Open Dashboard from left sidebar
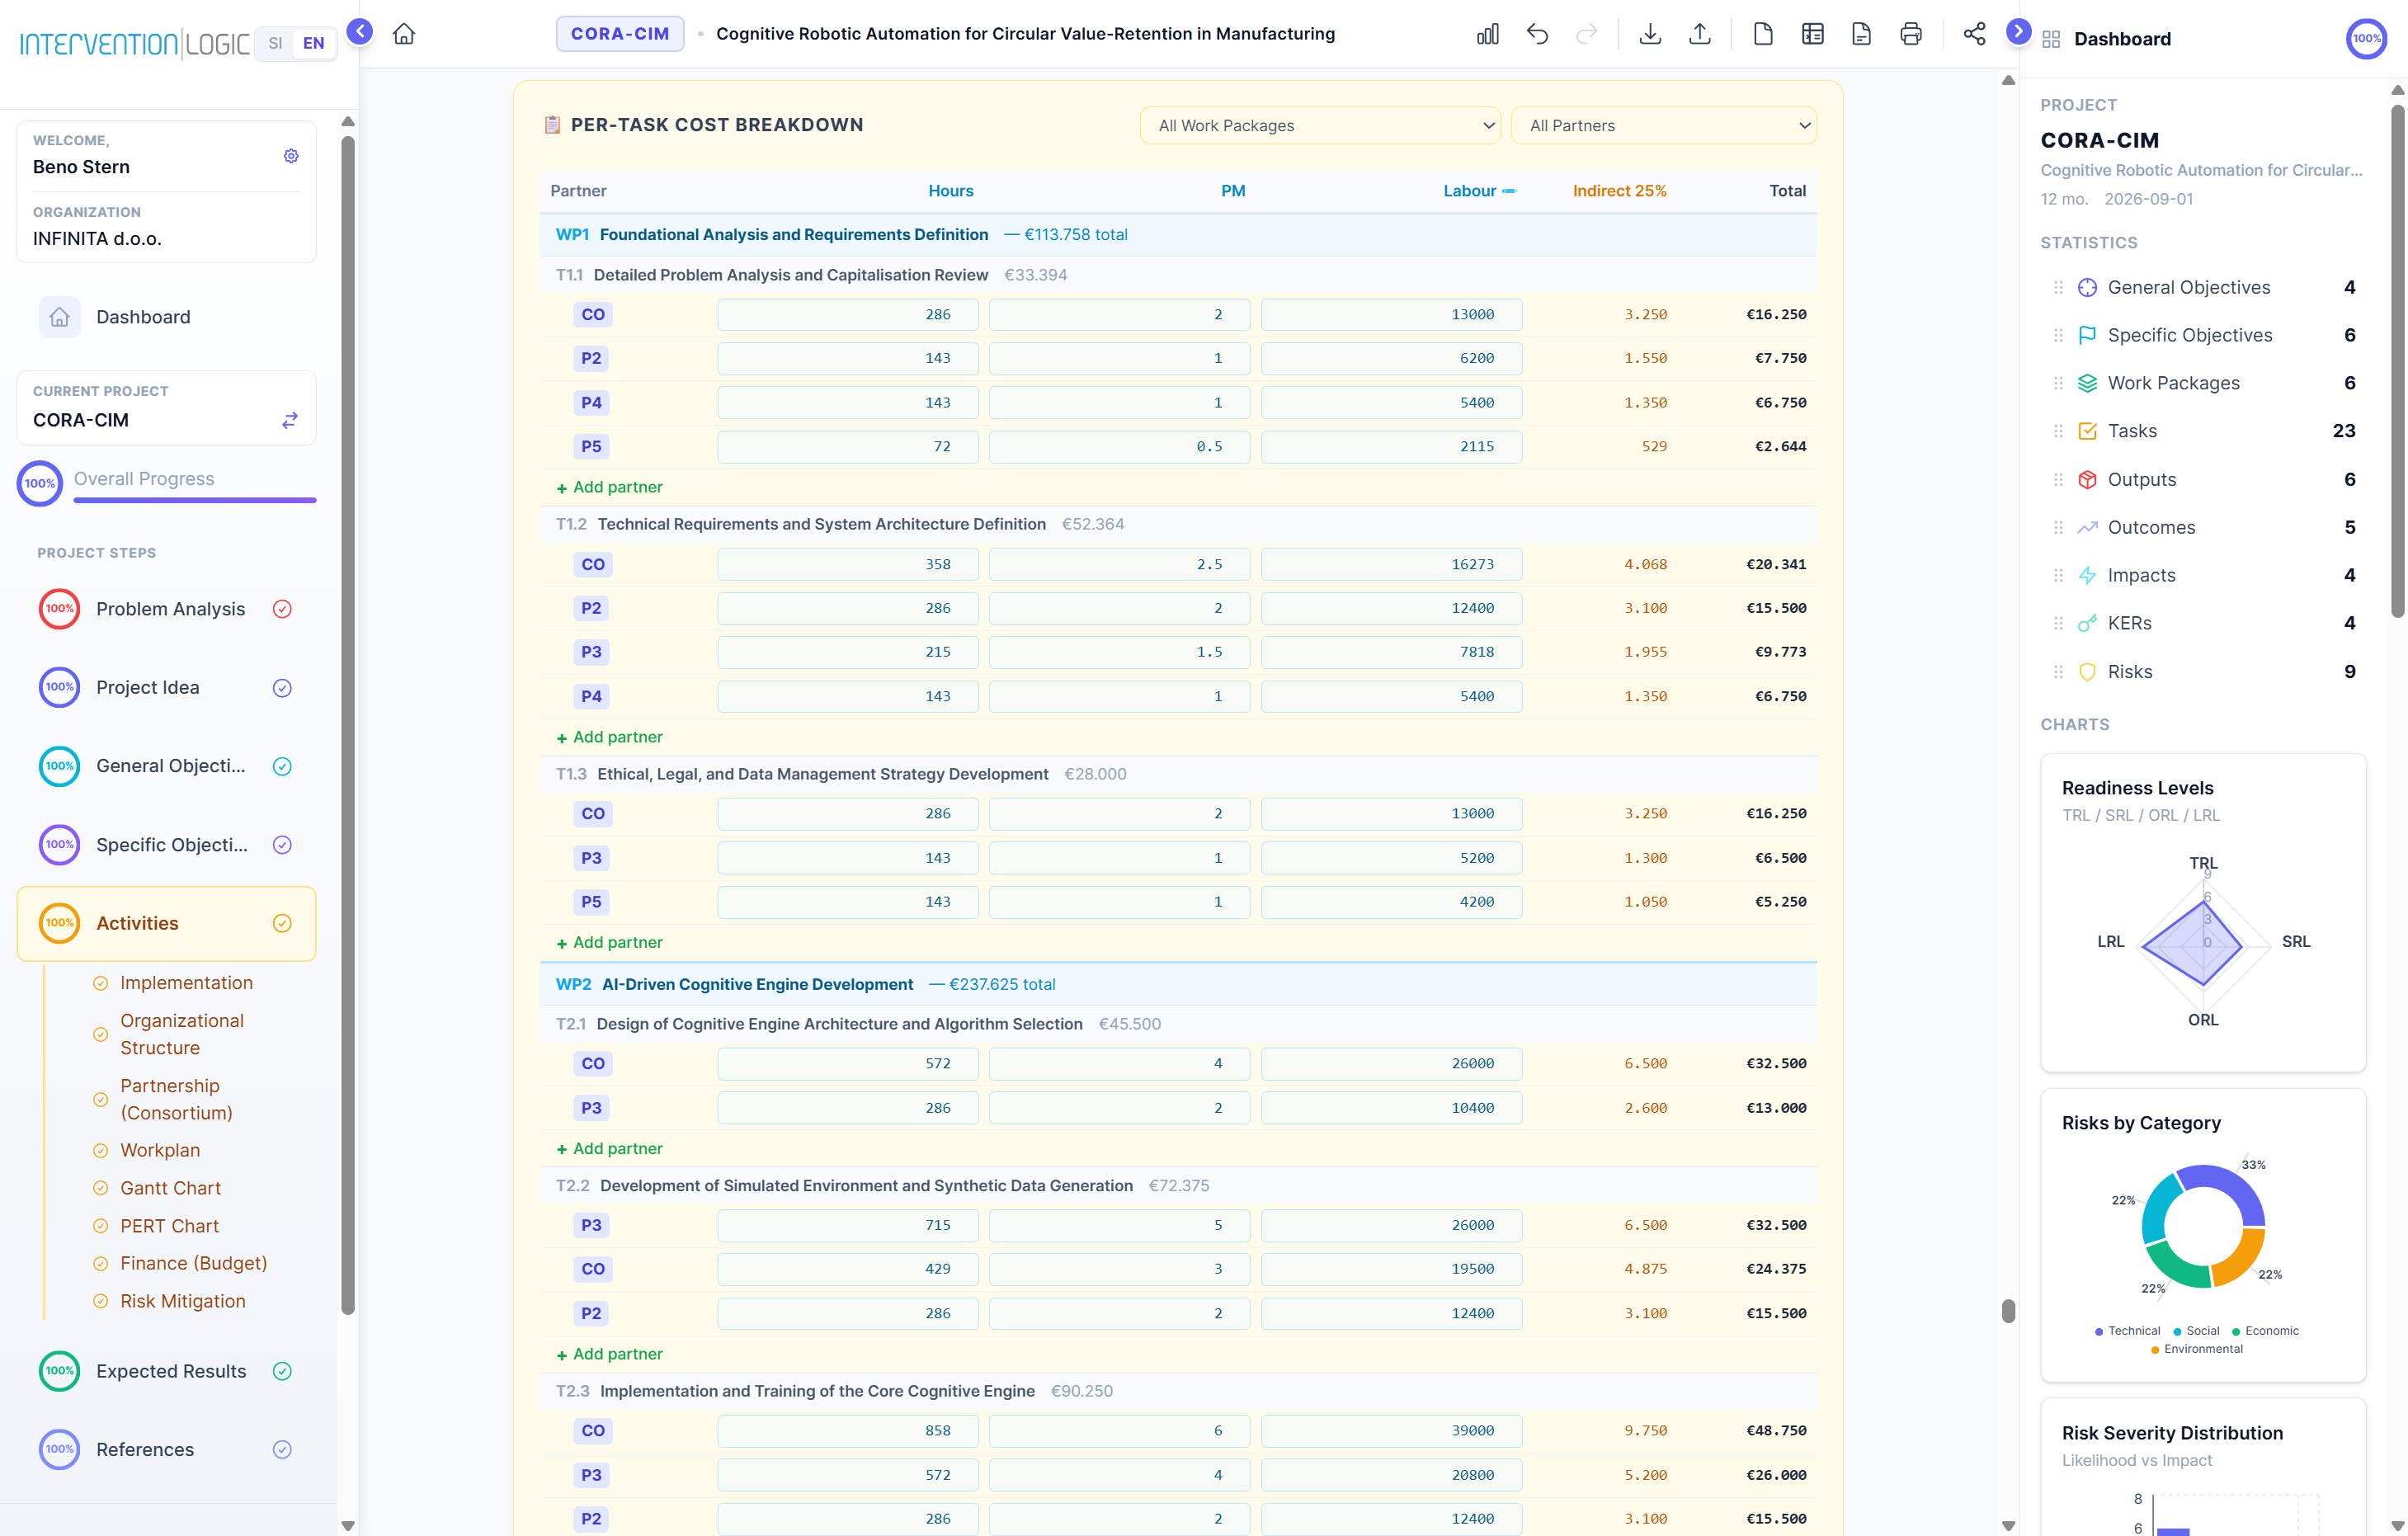 pyautogui.click(x=166, y=317)
